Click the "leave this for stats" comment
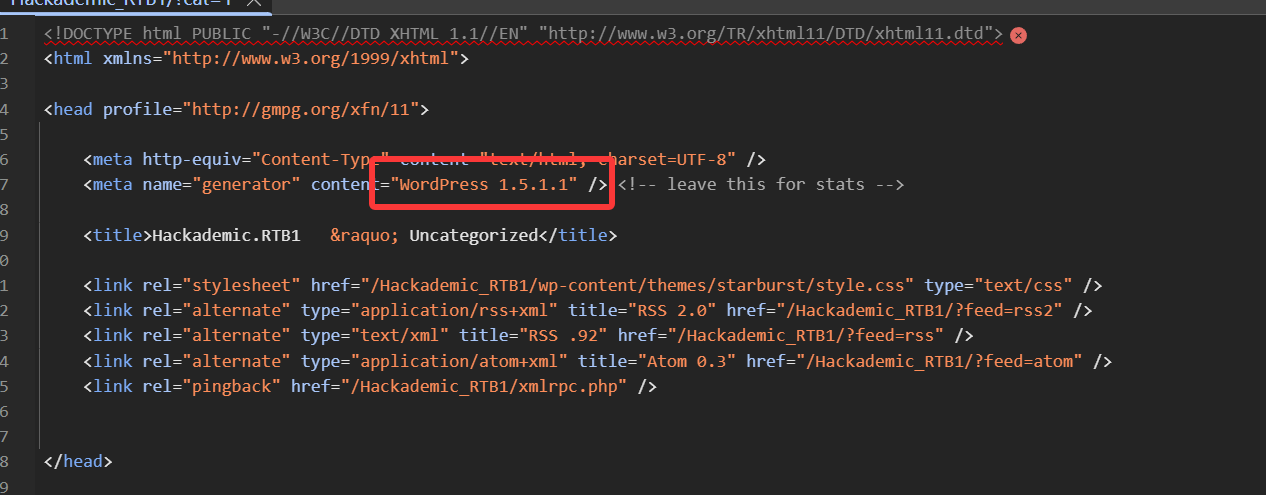The height and width of the screenshot is (495, 1266). (761, 184)
